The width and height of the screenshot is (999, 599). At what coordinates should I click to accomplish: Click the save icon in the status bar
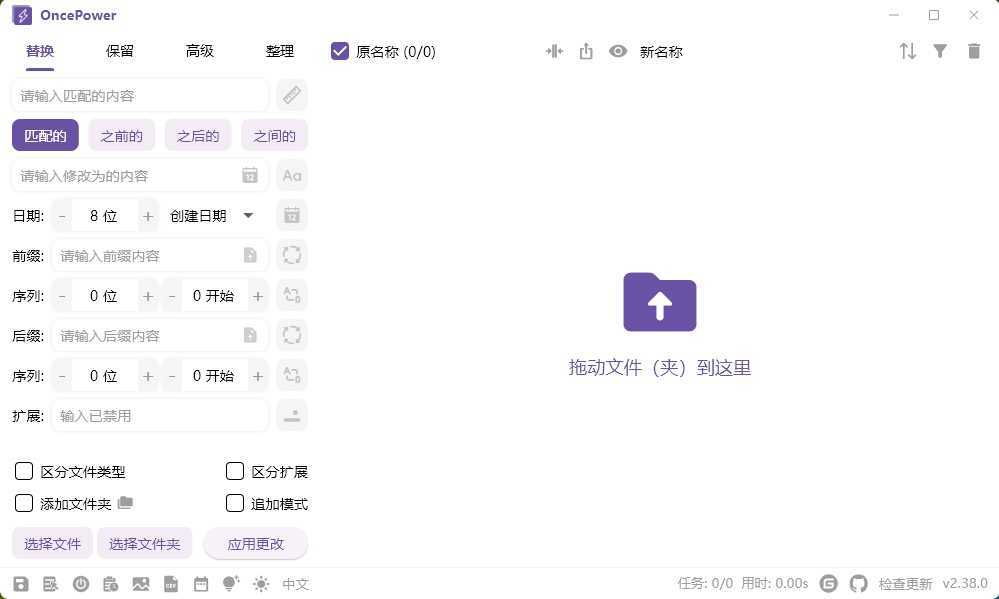coord(20,584)
